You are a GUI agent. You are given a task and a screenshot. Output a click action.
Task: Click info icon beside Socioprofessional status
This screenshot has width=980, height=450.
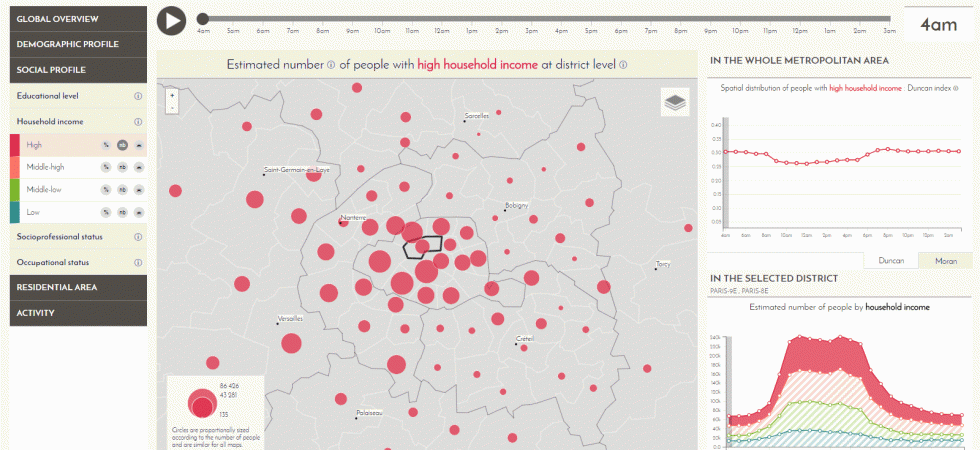(138, 237)
